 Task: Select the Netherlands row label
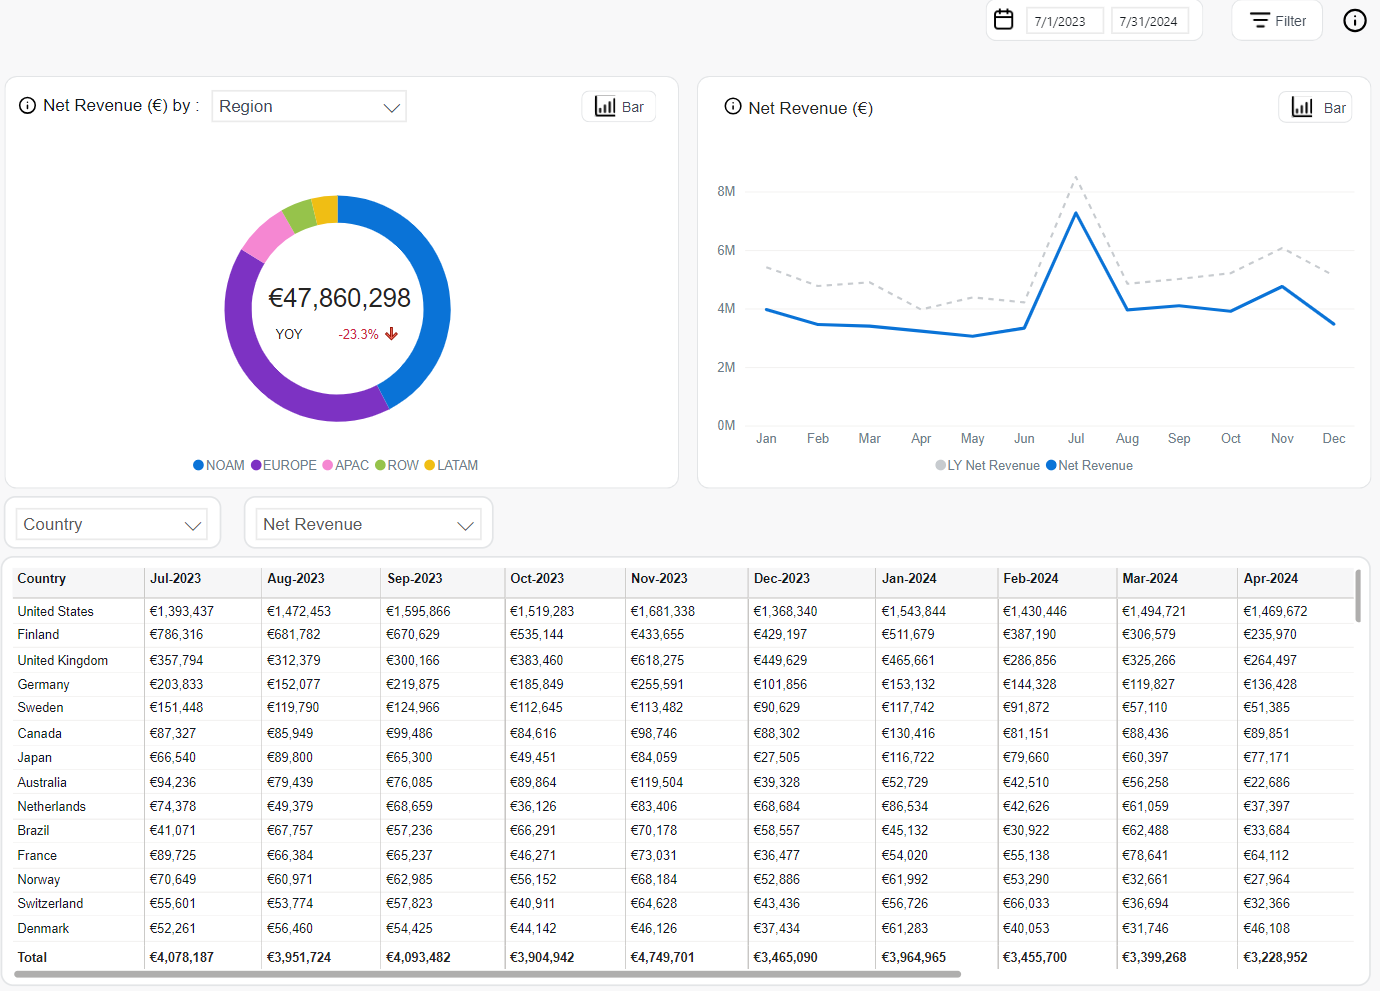tap(51, 806)
